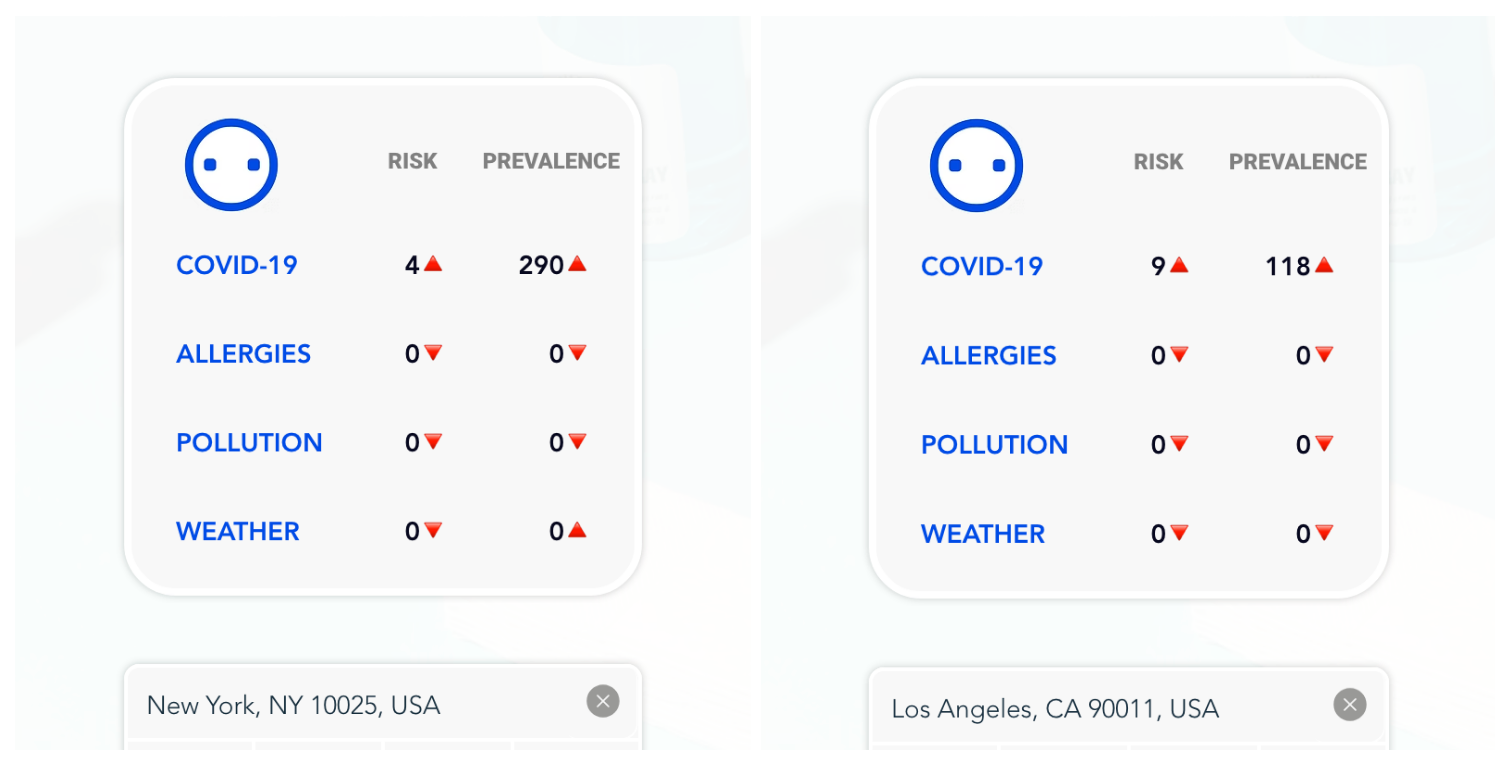Open WEATHER in the New York card
This screenshot has height=766, width=1508.
(x=238, y=531)
